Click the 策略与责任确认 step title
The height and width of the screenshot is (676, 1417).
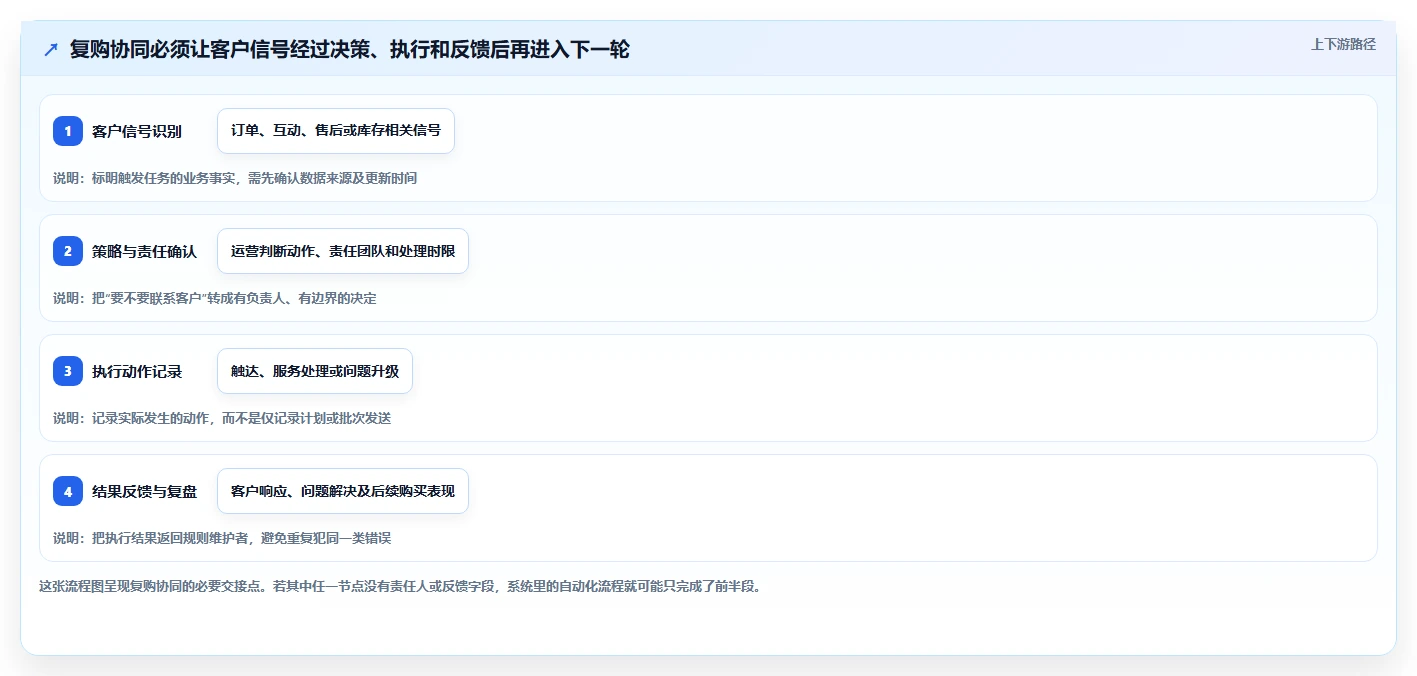144,251
